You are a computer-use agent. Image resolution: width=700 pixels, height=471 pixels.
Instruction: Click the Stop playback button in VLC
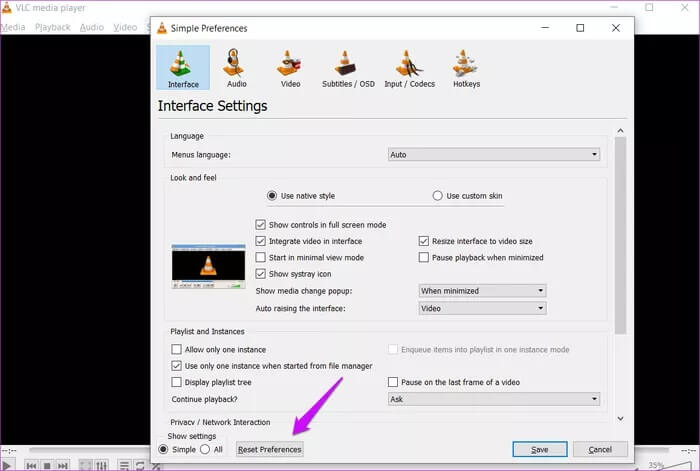click(x=47, y=466)
